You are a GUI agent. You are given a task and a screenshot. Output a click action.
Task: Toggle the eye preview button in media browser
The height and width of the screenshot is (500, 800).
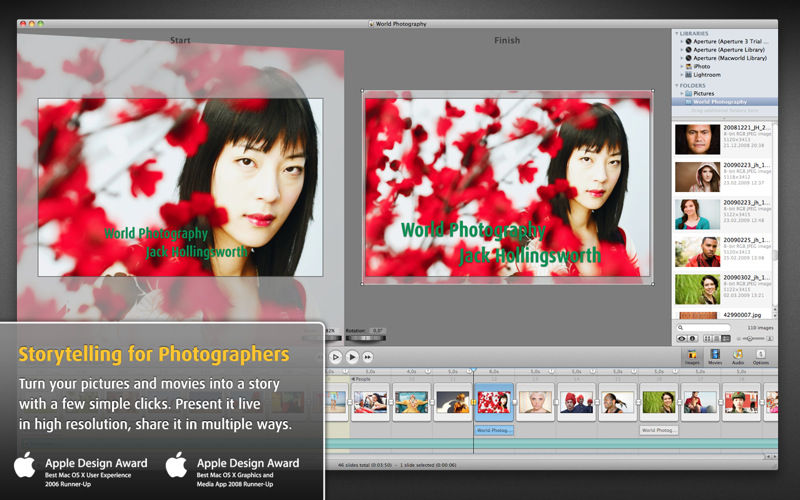[x=681, y=339]
